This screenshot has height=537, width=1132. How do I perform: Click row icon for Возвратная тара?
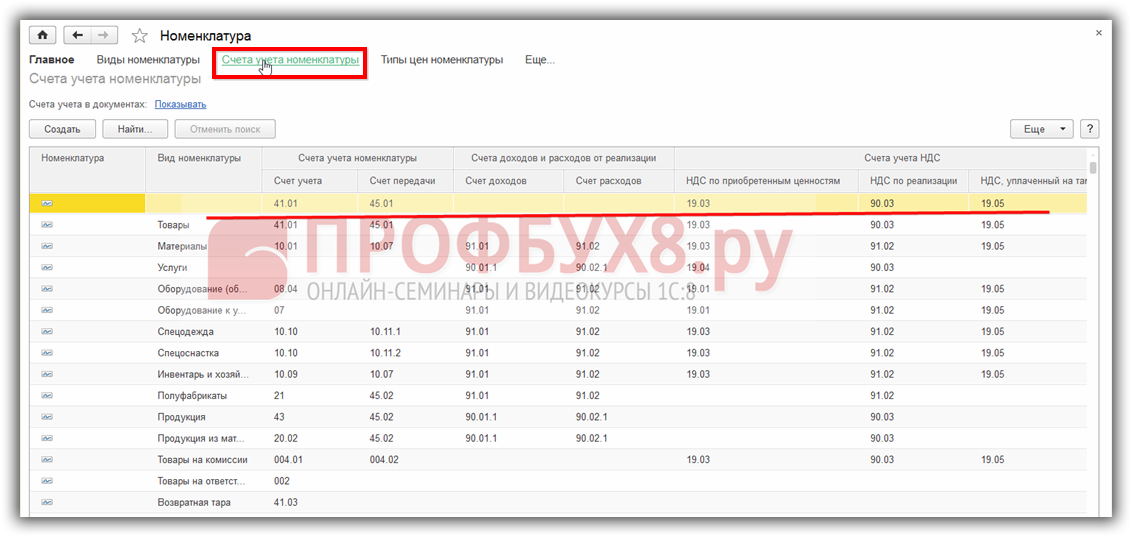47,502
